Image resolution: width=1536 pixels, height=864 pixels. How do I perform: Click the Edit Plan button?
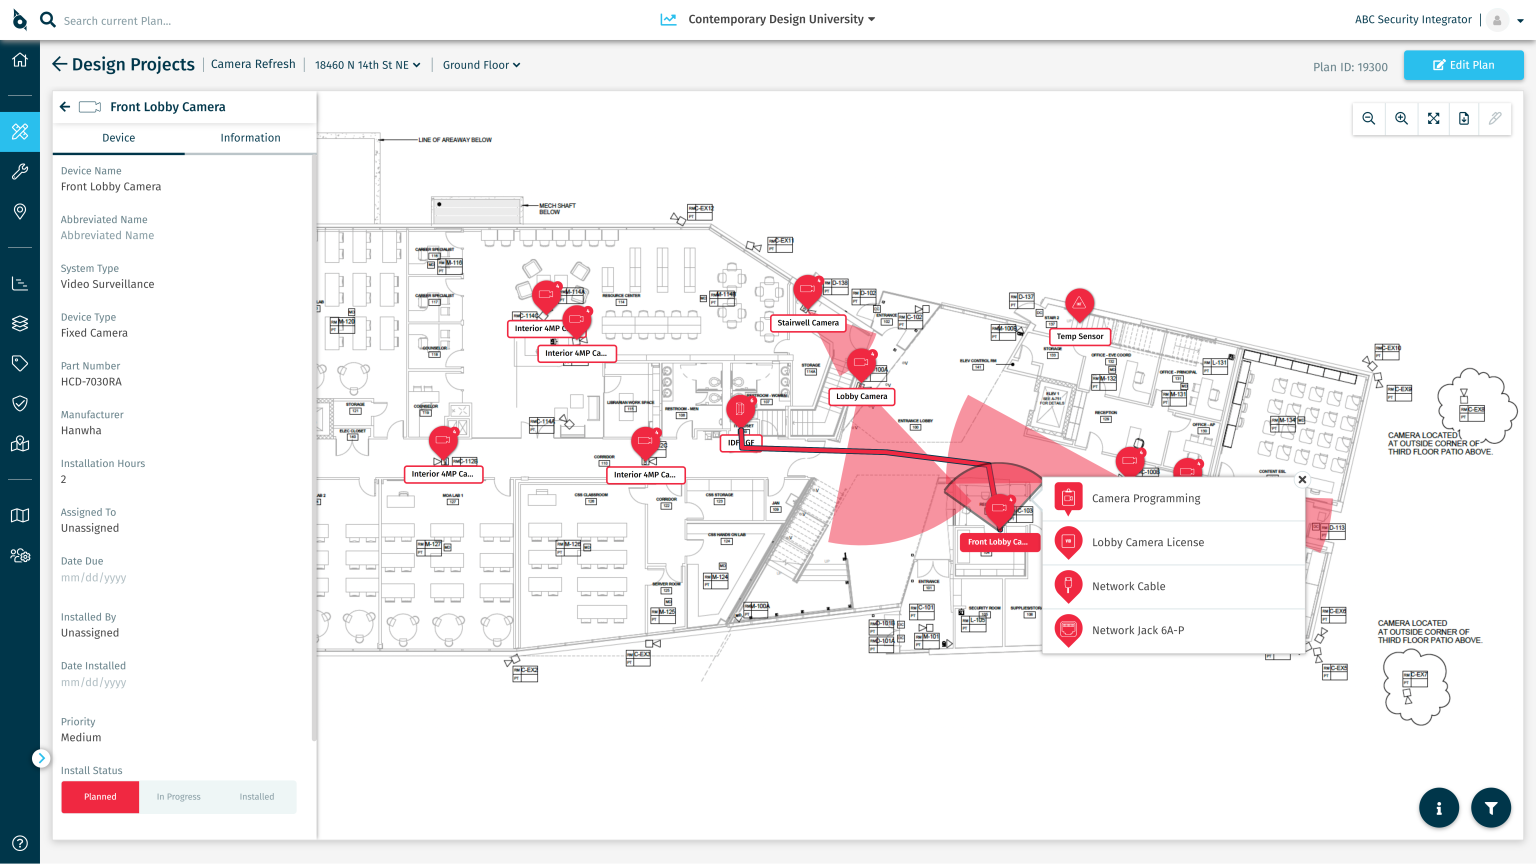click(x=1463, y=64)
